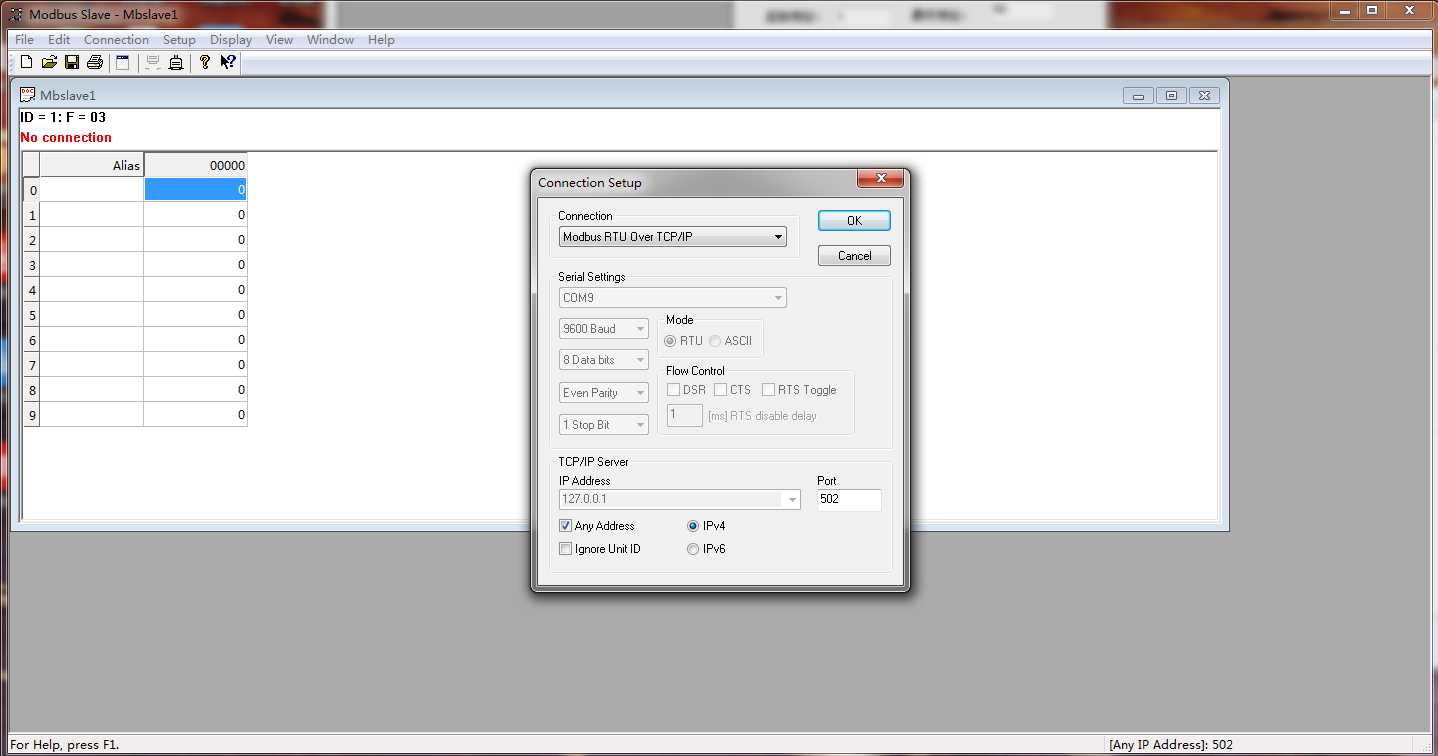The width and height of the screenshot is (1438, 756).
Task: Open the 9600 Baud dropdown
Action: (x=604, y=329)
